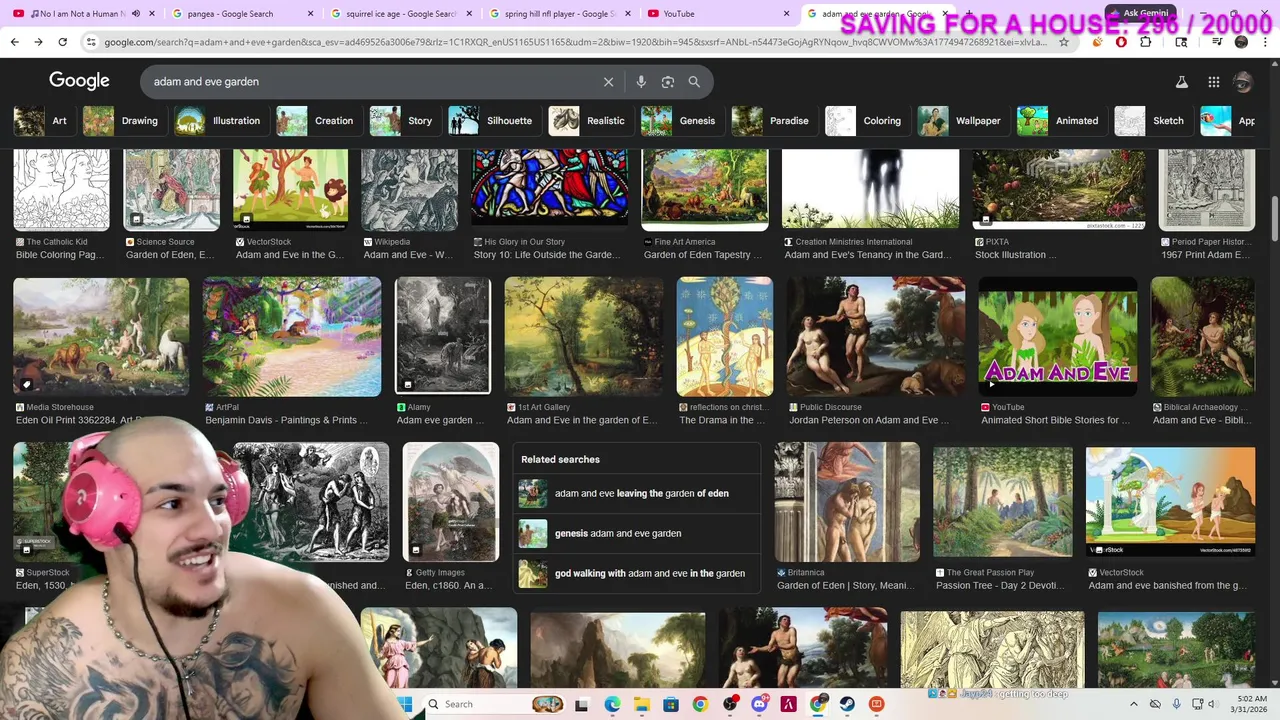Viewport: 1280px width, 720px height.
Task: Go to Google home via the logo
Action: point(79,81)
